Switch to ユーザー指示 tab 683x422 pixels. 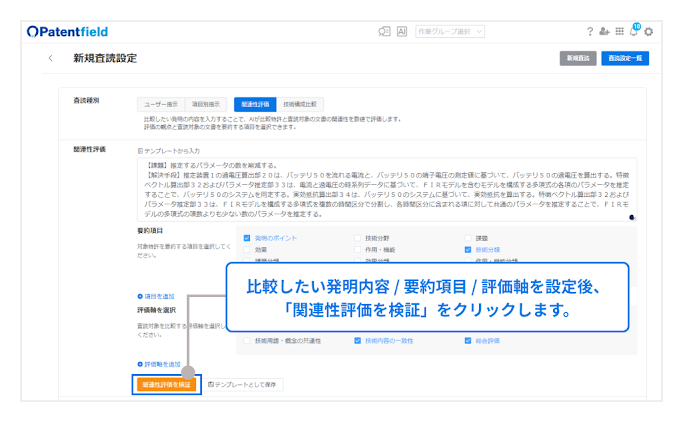coord(160,104)
